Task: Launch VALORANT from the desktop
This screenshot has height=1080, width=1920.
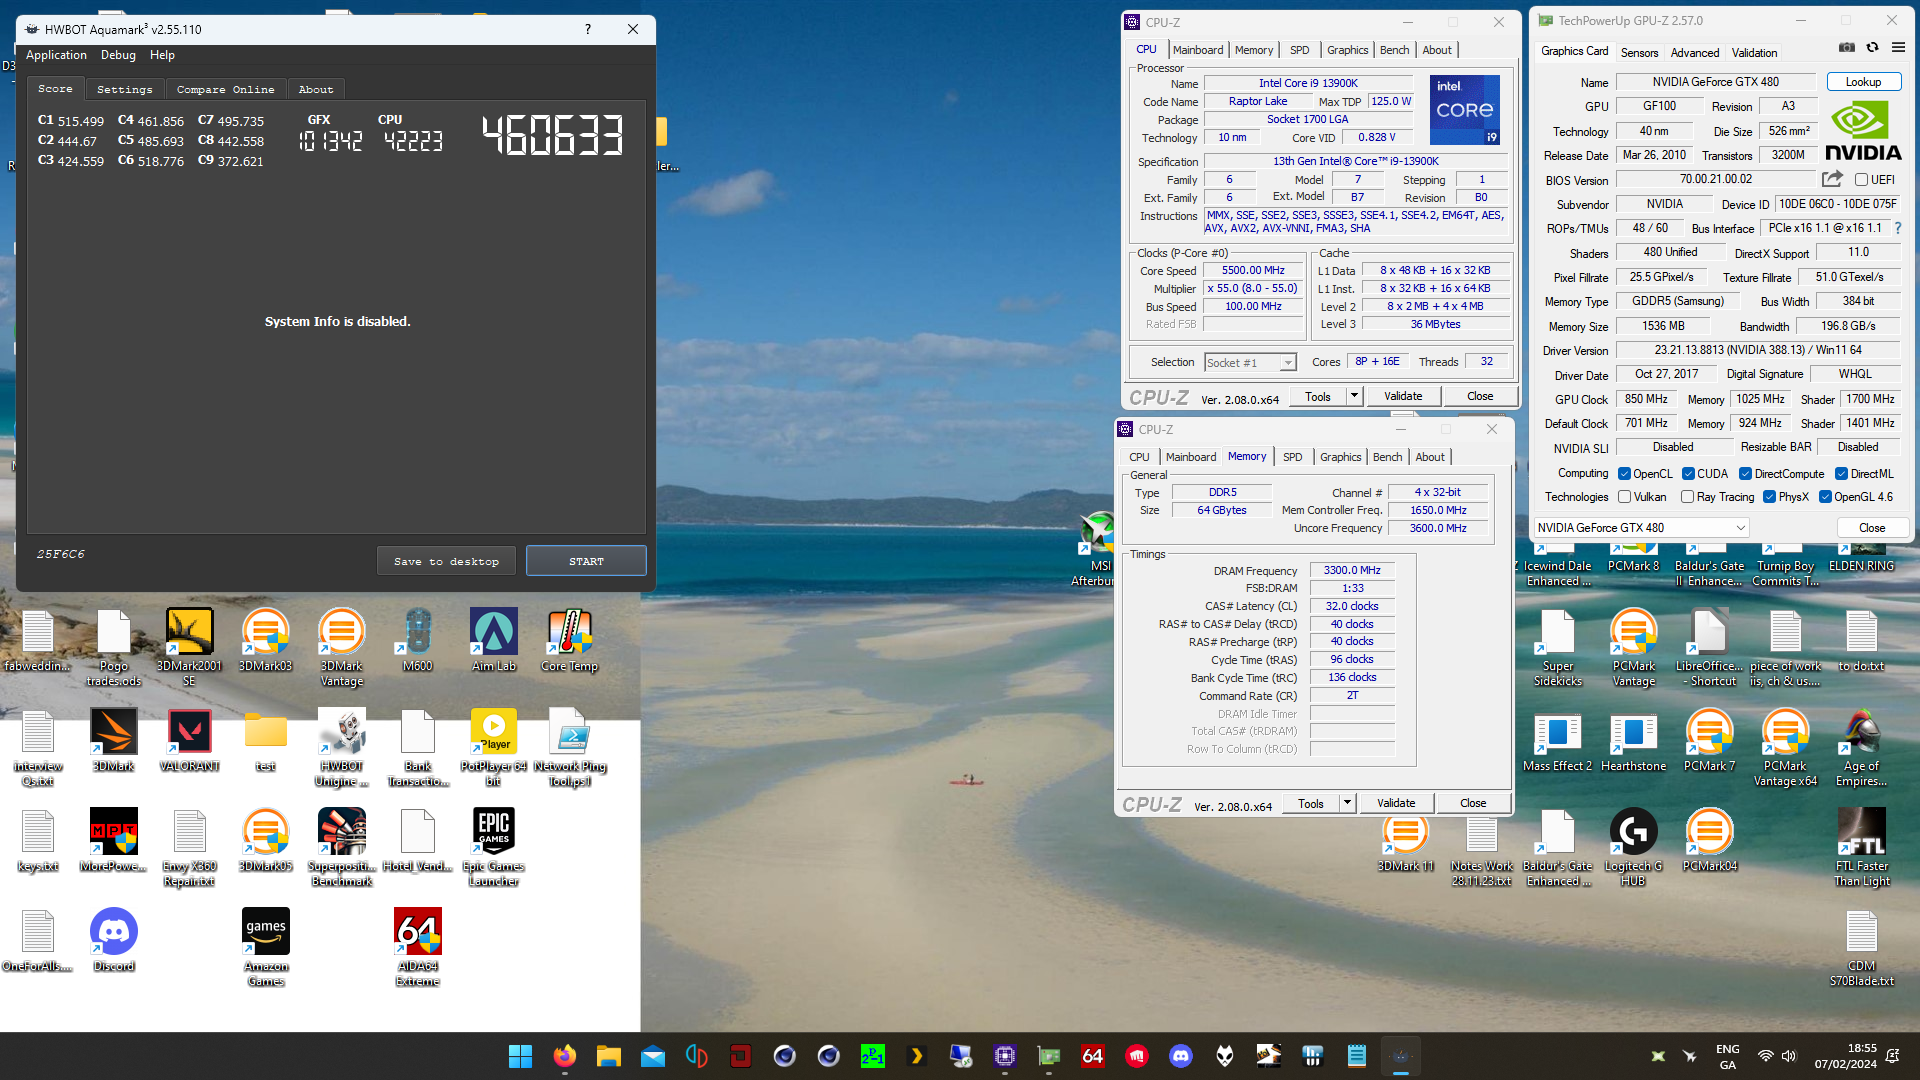Action: tap(190, 740)
